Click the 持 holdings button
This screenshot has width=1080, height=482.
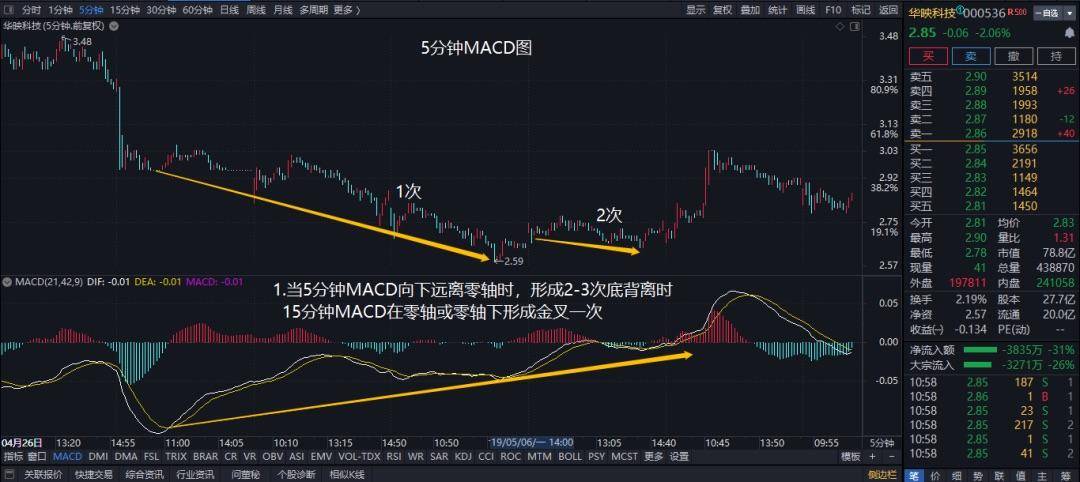(x=1055, y=56)
